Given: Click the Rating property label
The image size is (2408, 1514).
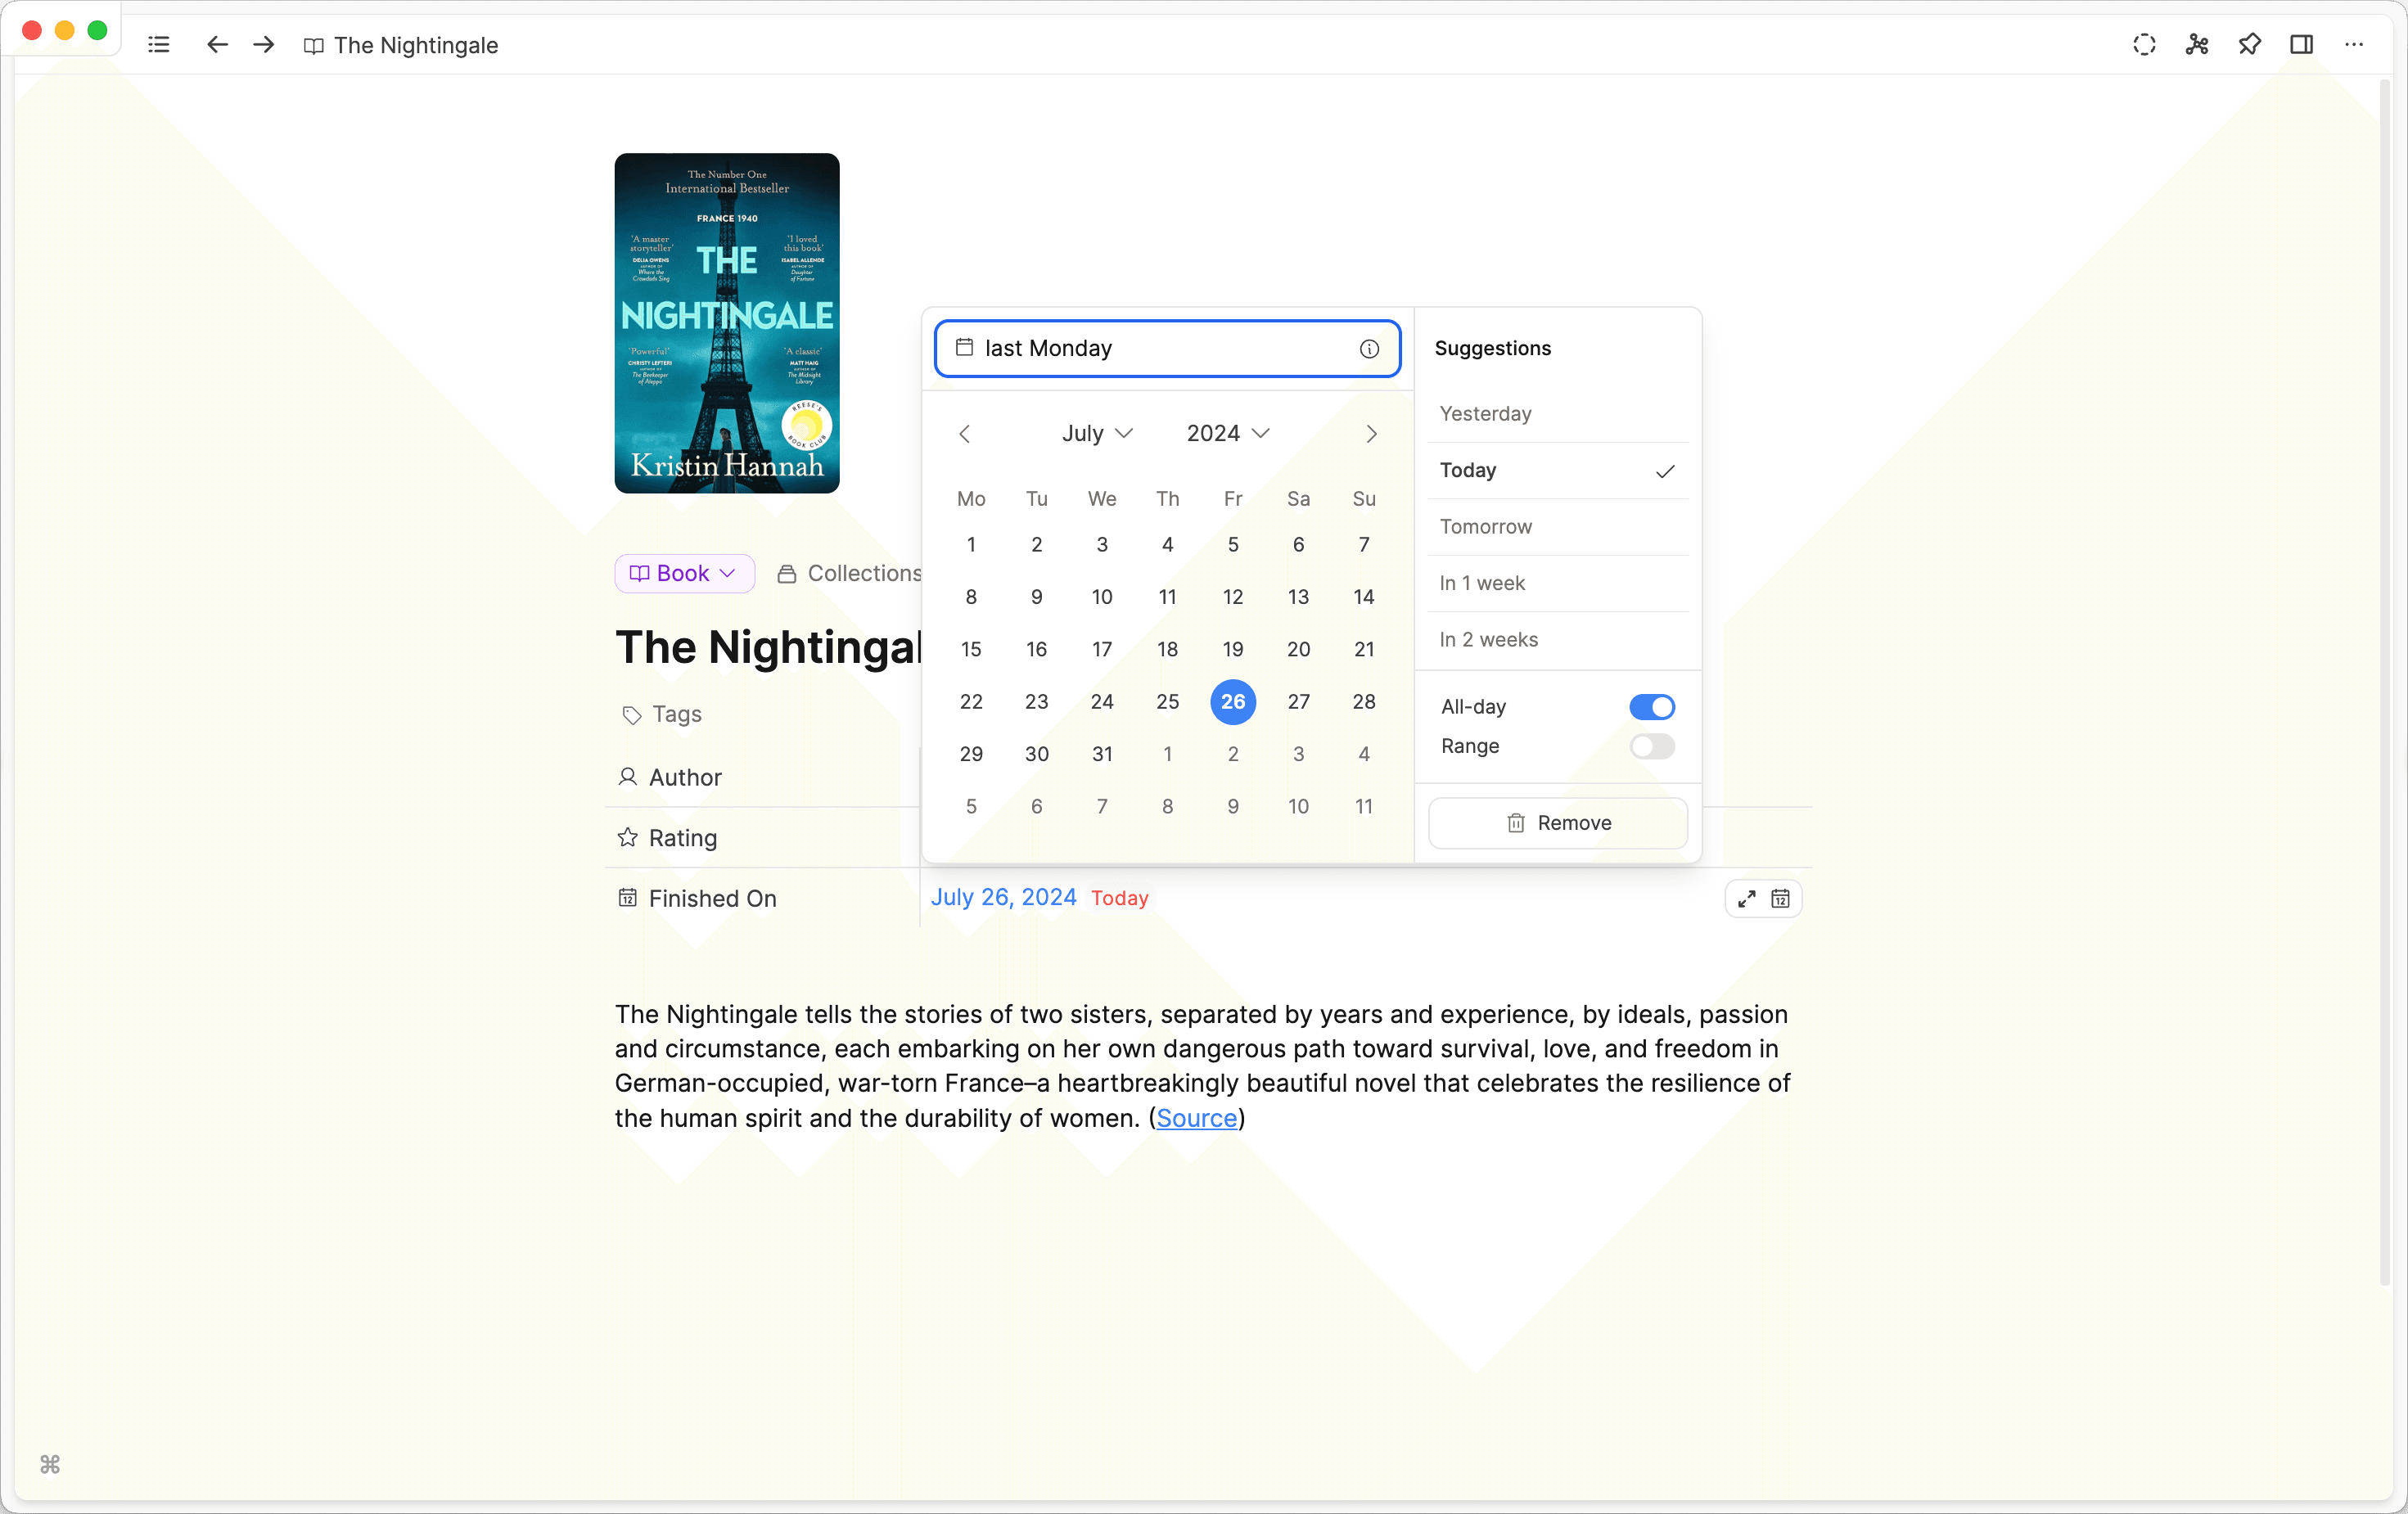Looking at the screenshot, I should click(683, 838).
